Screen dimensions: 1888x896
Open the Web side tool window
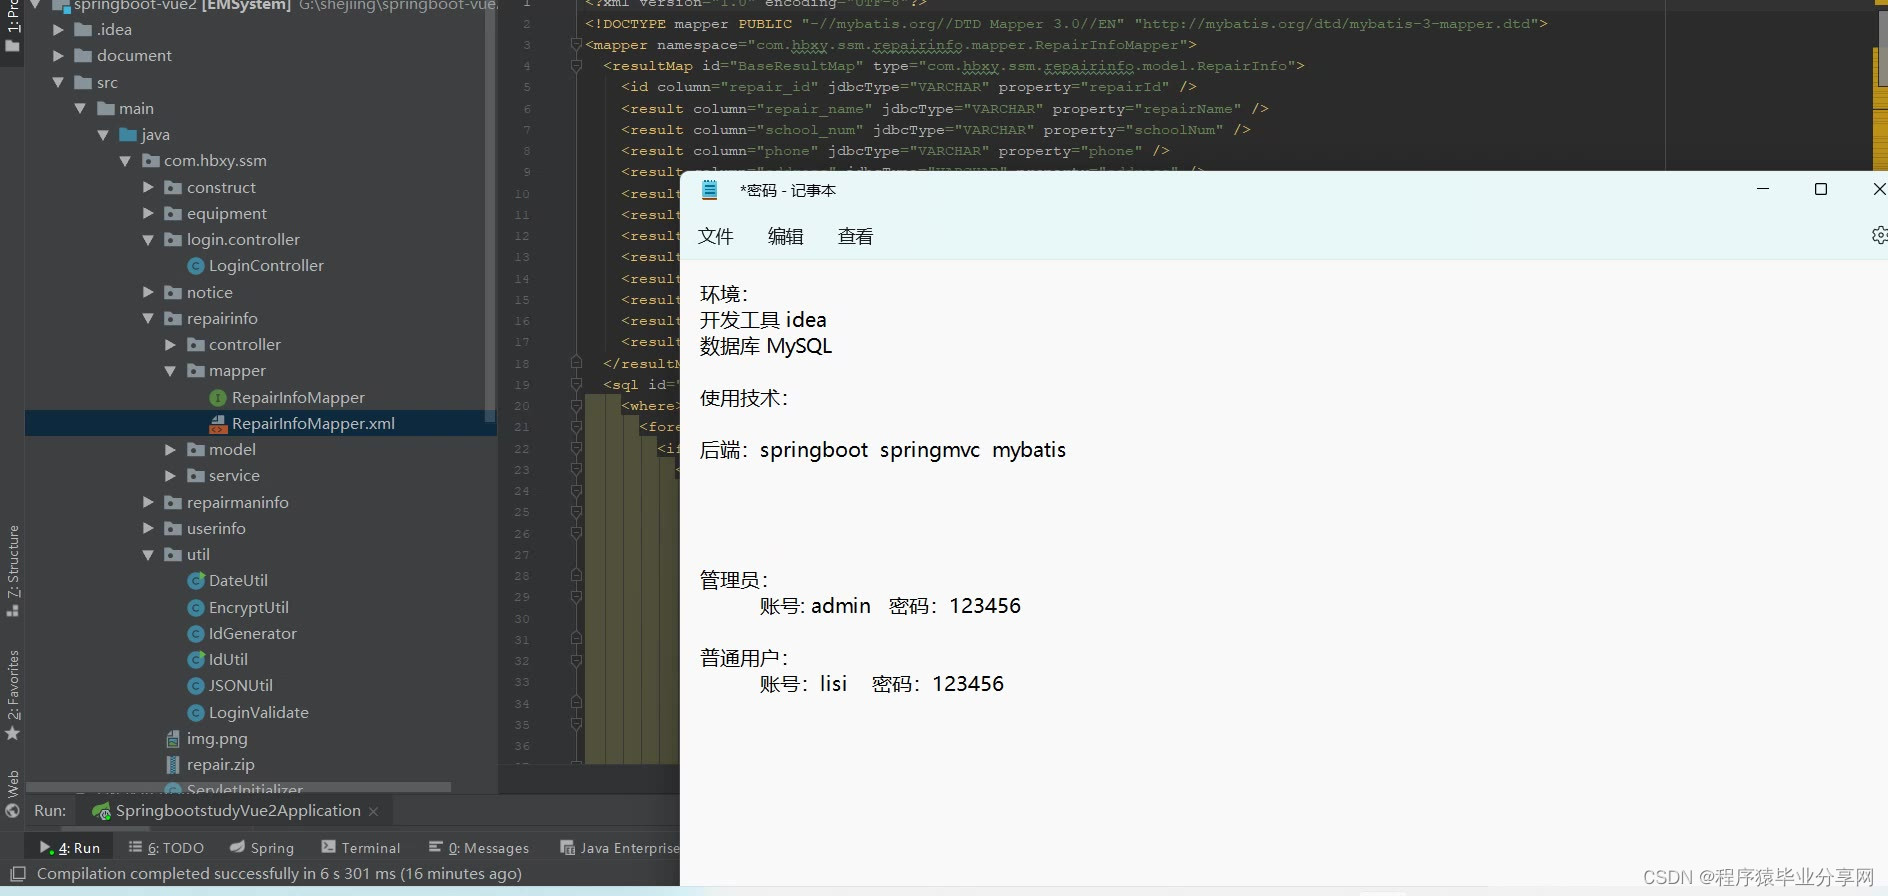pyautogui.click(x=13, y=793)
